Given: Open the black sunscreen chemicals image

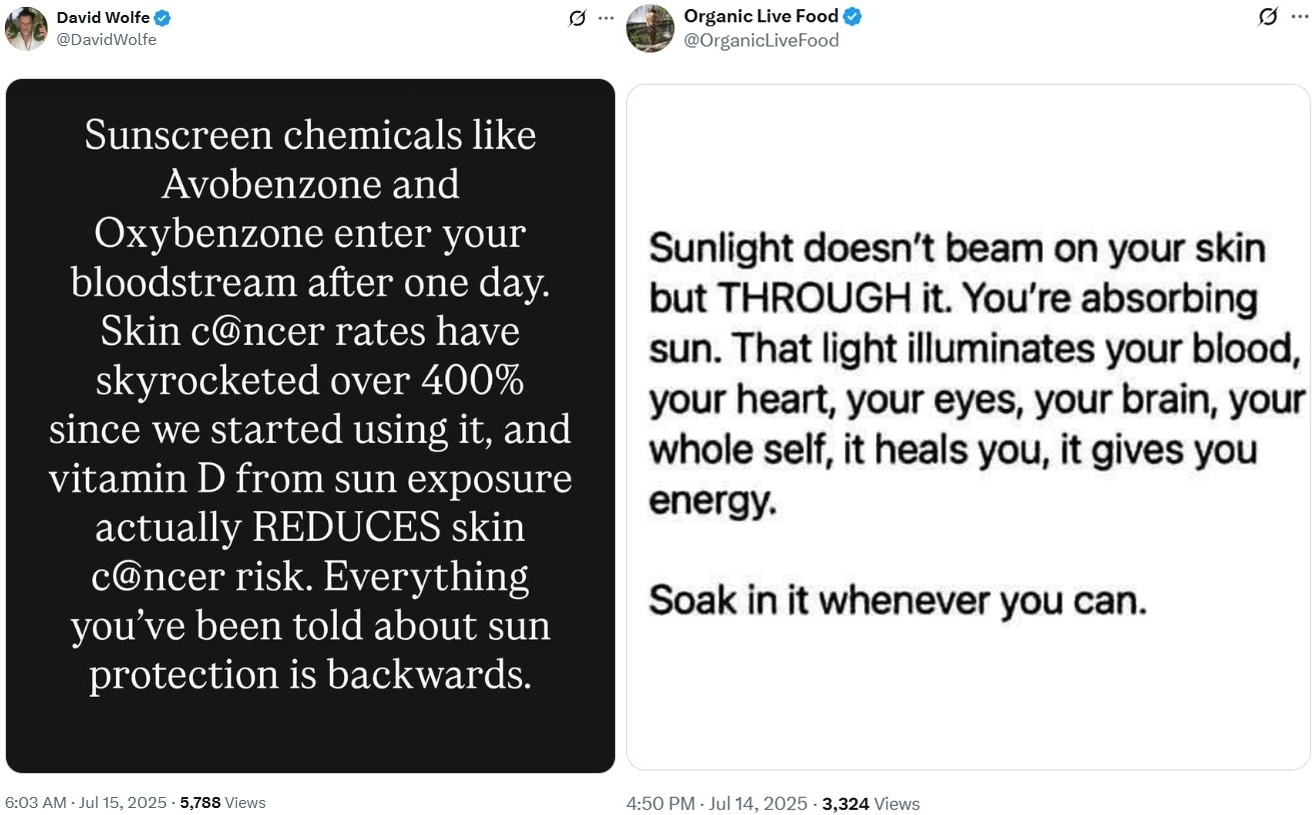Looking at the screenshot, I should (x=310, y=426).
